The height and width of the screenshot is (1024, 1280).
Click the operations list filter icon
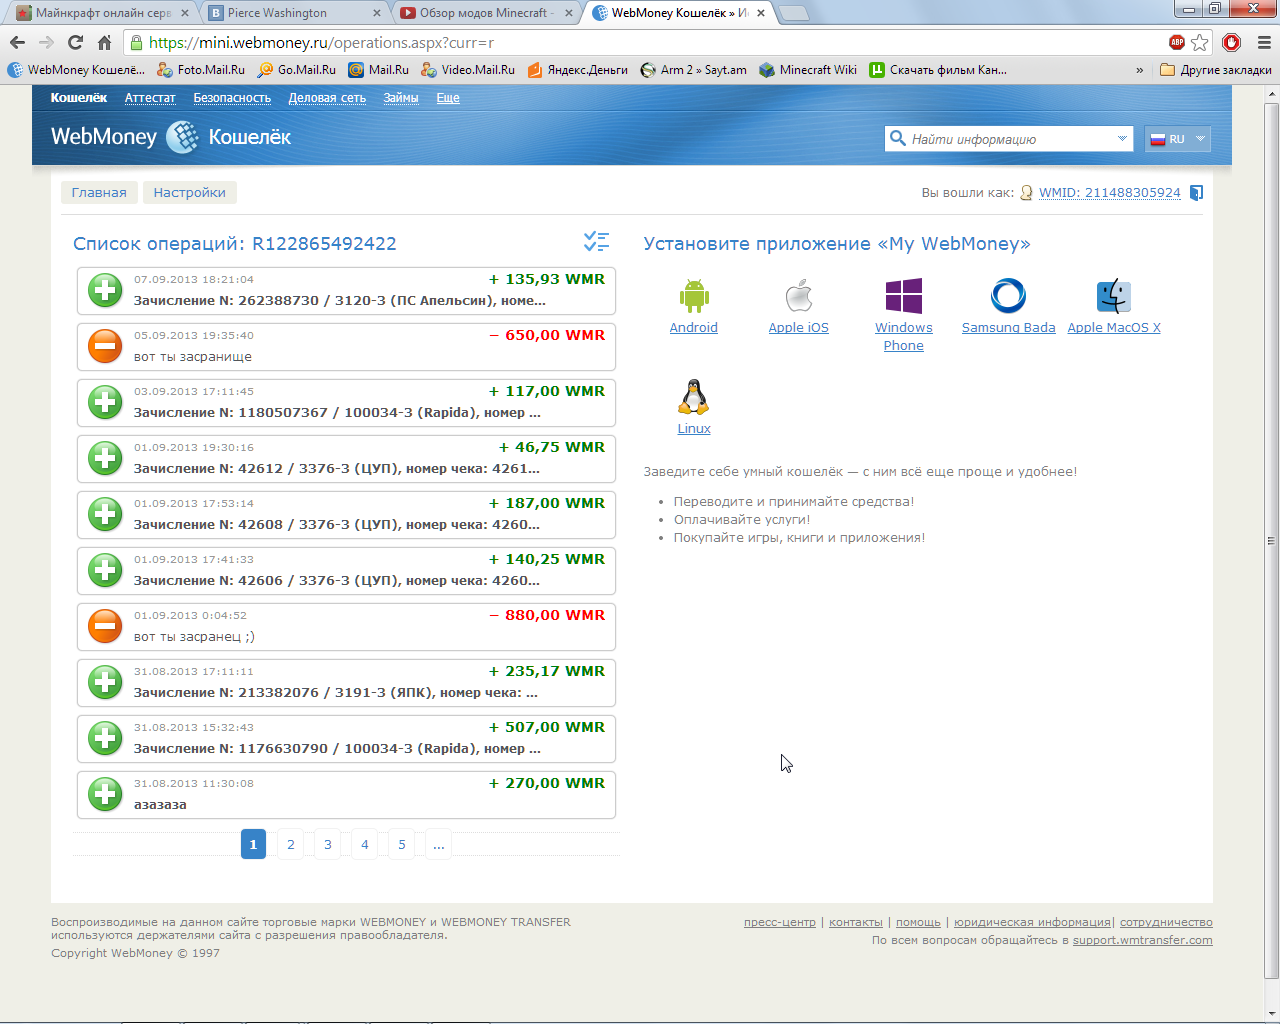coord(596,242)
